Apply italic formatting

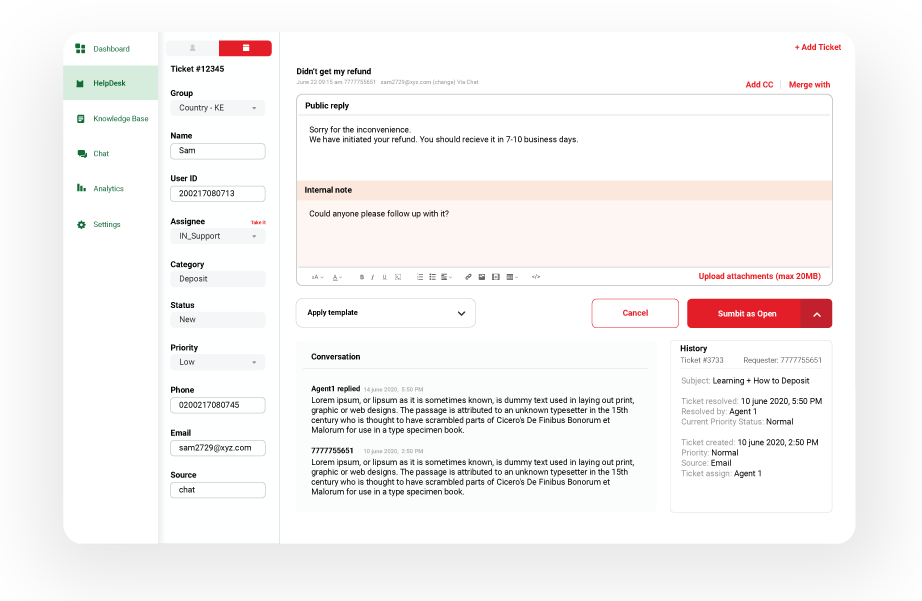click(x=372, y=277)
